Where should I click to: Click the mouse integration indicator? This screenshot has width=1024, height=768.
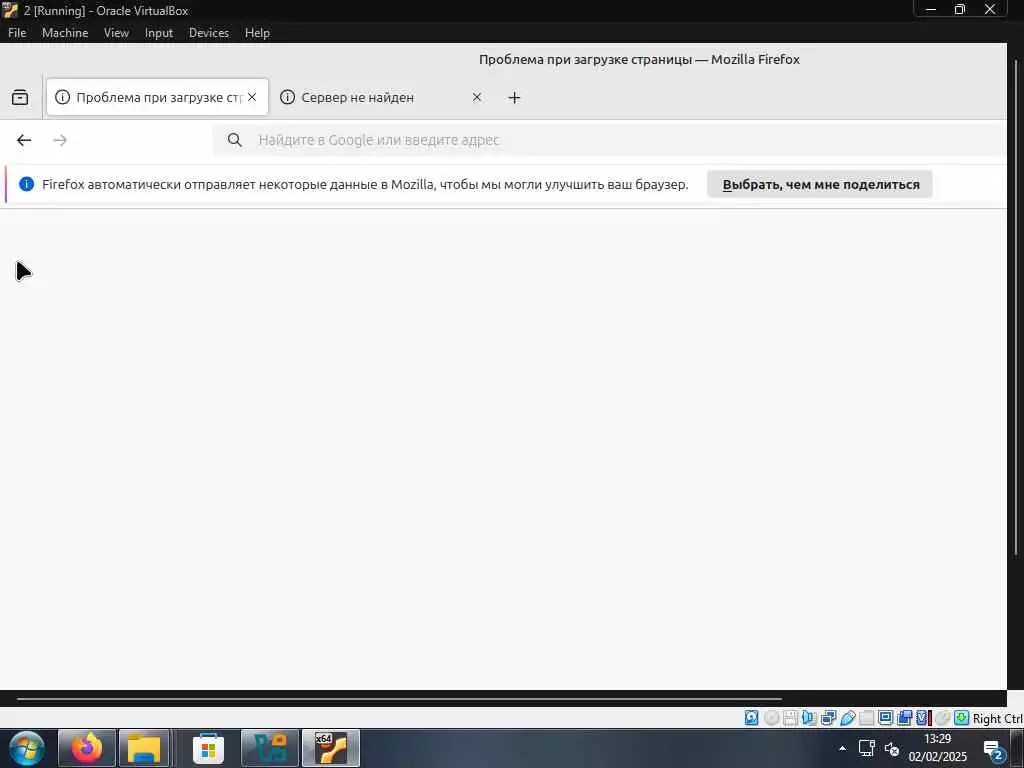942,718
